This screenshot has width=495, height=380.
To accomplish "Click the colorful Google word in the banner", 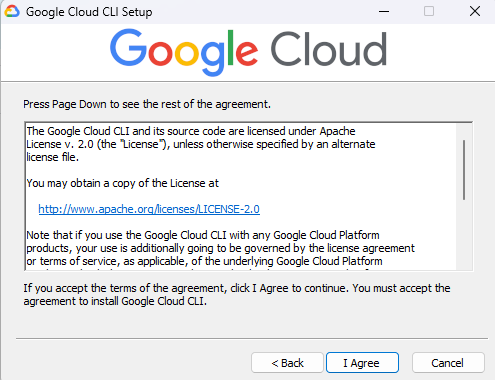I will tap(184, 51).
